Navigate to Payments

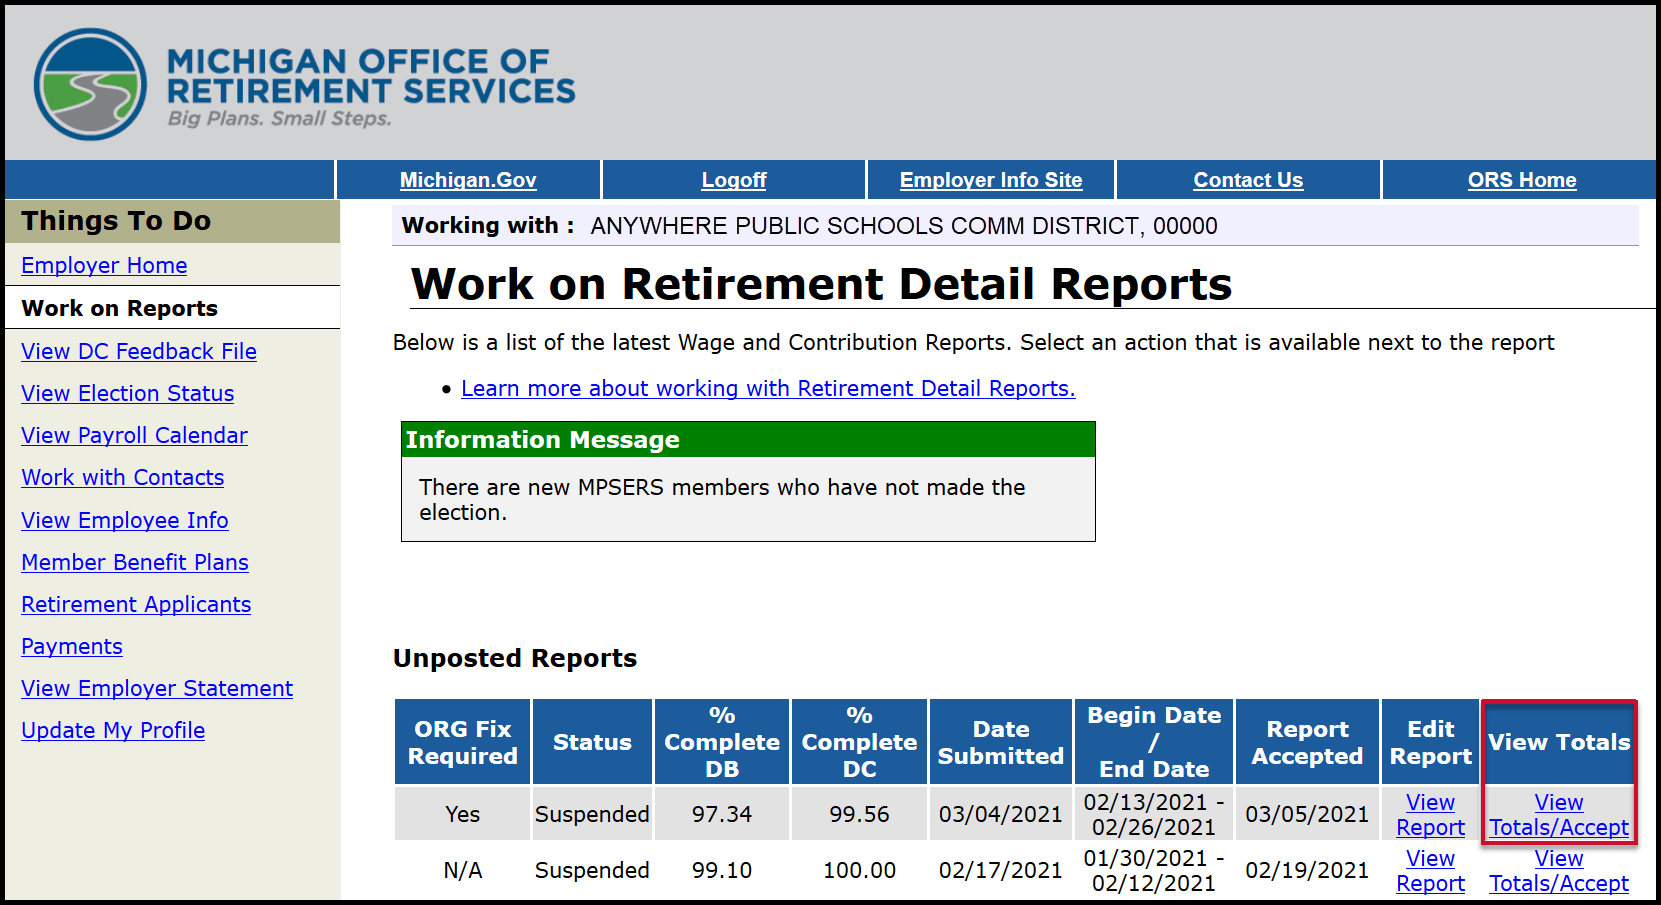point(71,646)
